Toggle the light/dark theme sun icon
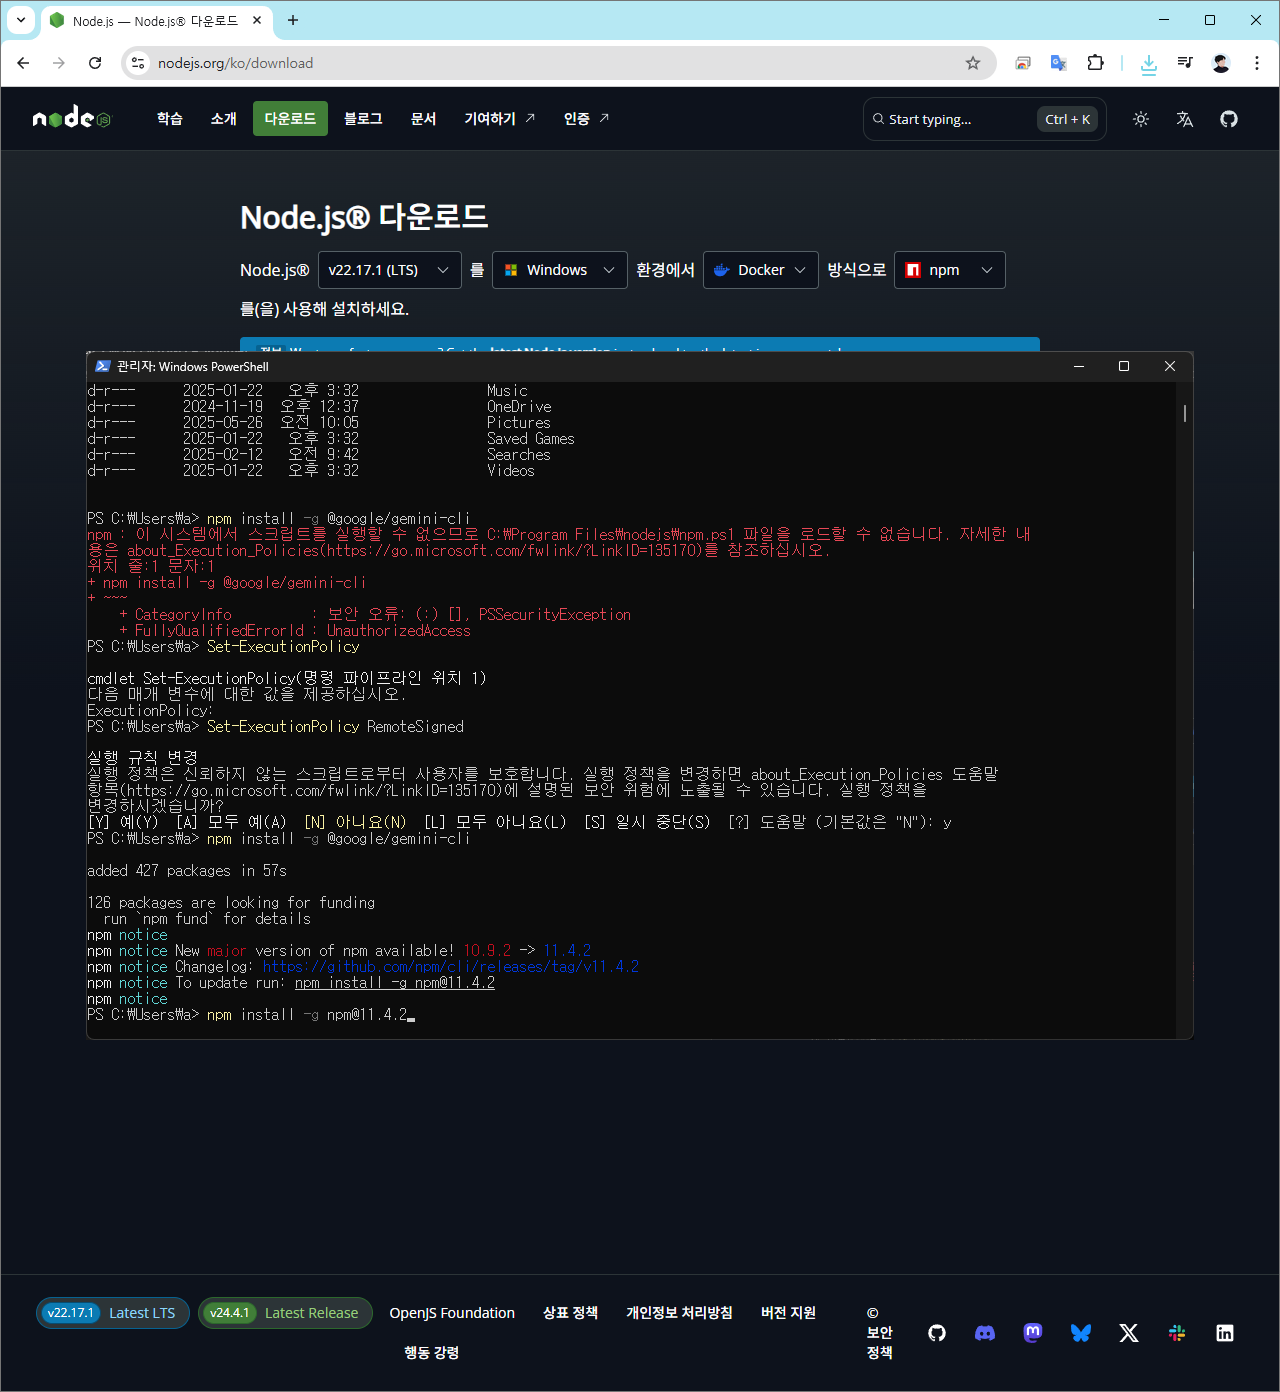The image size is (1280, 1392). point(1140,119)
